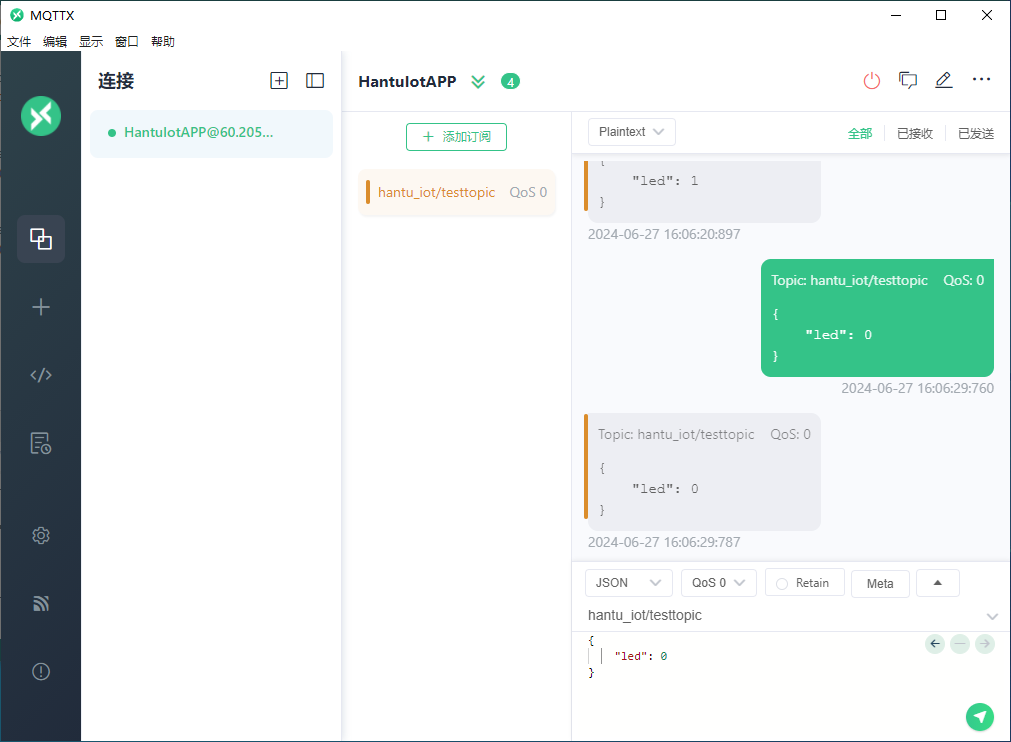Add new connection with plus box icon

point(279,81)
